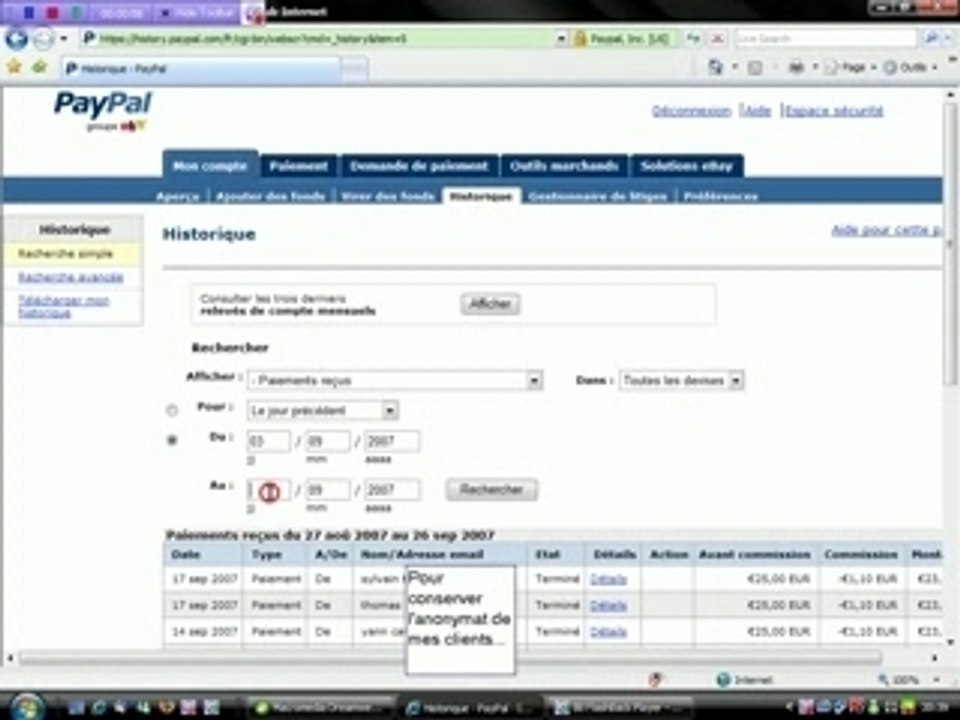Click the Live Search input box
Viewport: 960px width, 720px height.
click(825, 39)
